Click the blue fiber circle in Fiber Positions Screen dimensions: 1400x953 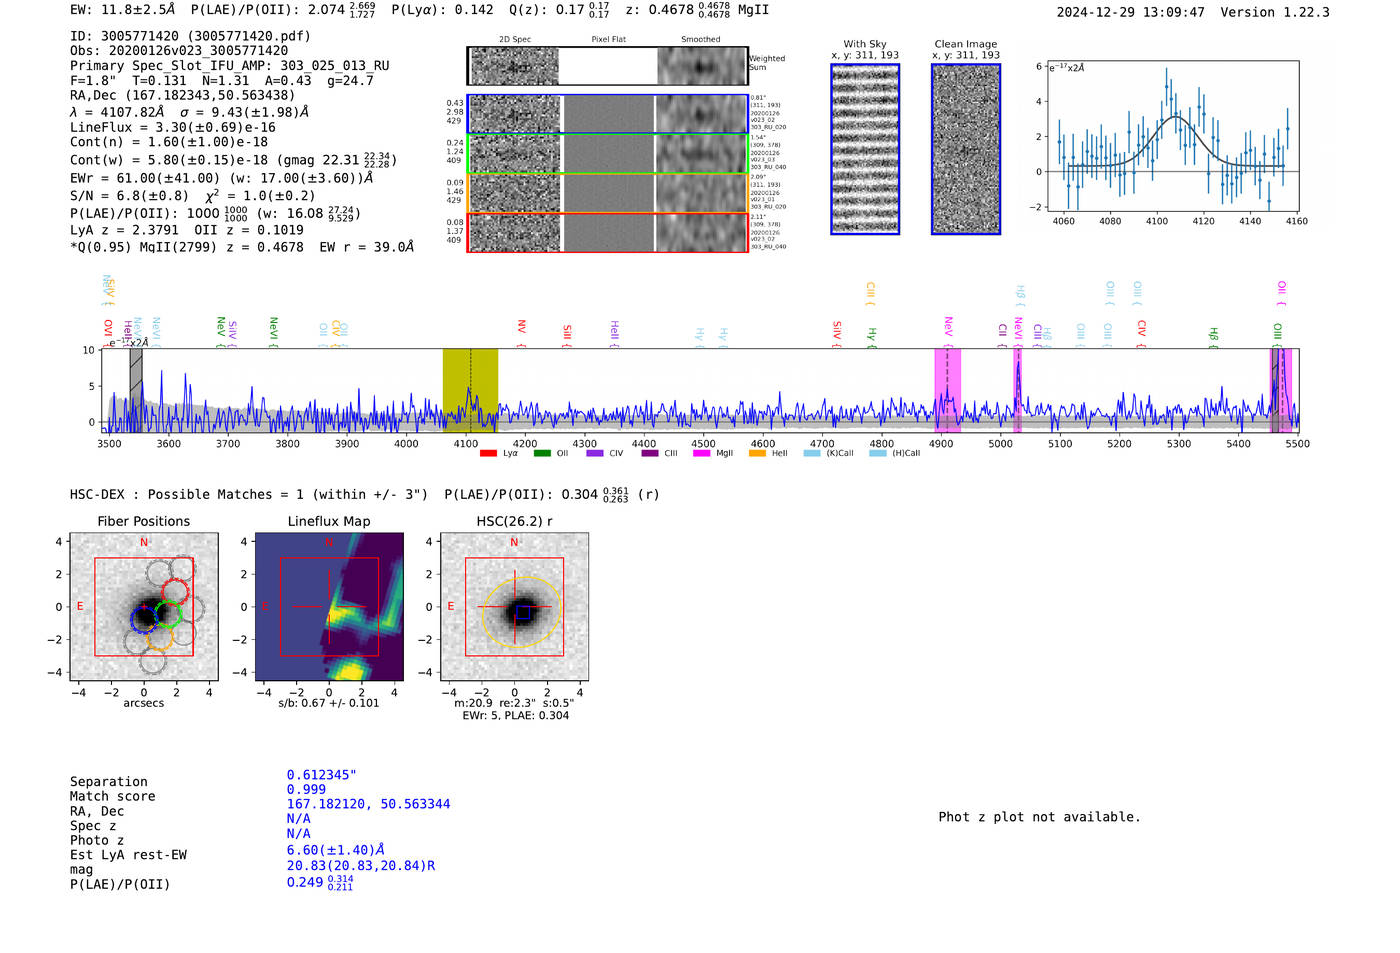145,619
